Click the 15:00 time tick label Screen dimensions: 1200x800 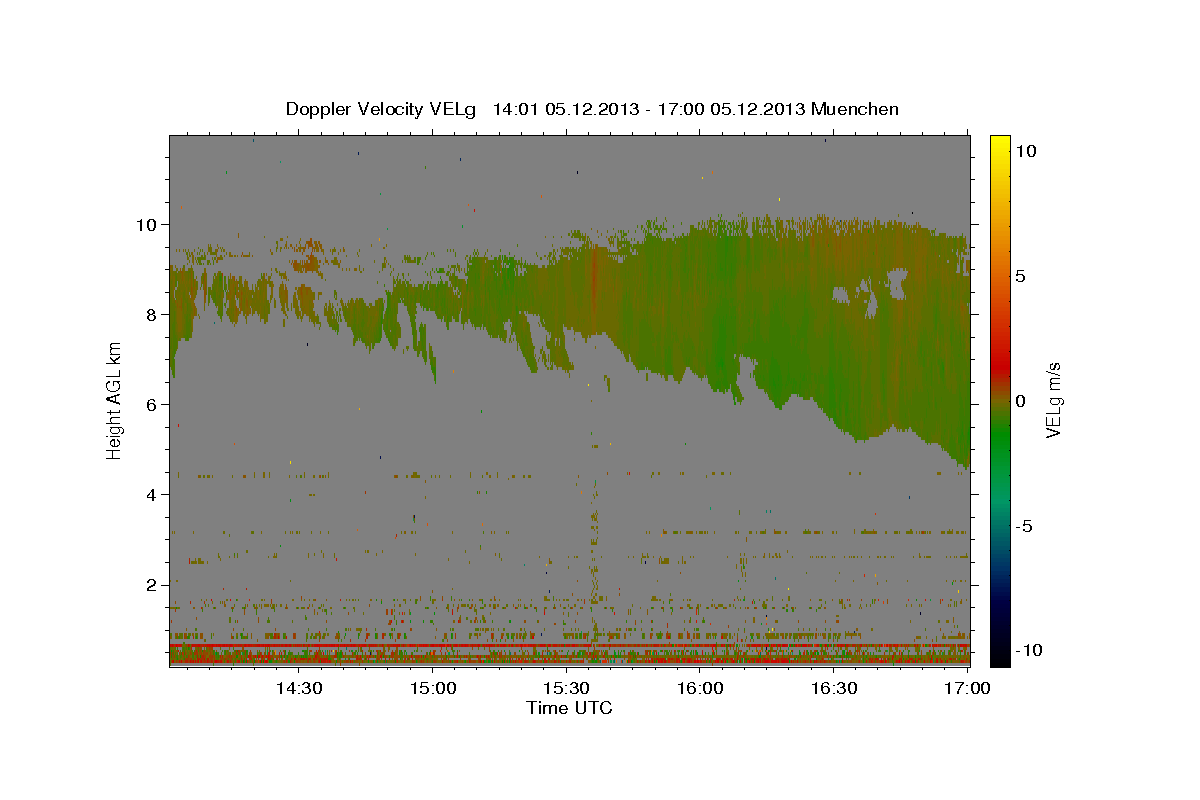pyautogui.click(x=433, y=688)
